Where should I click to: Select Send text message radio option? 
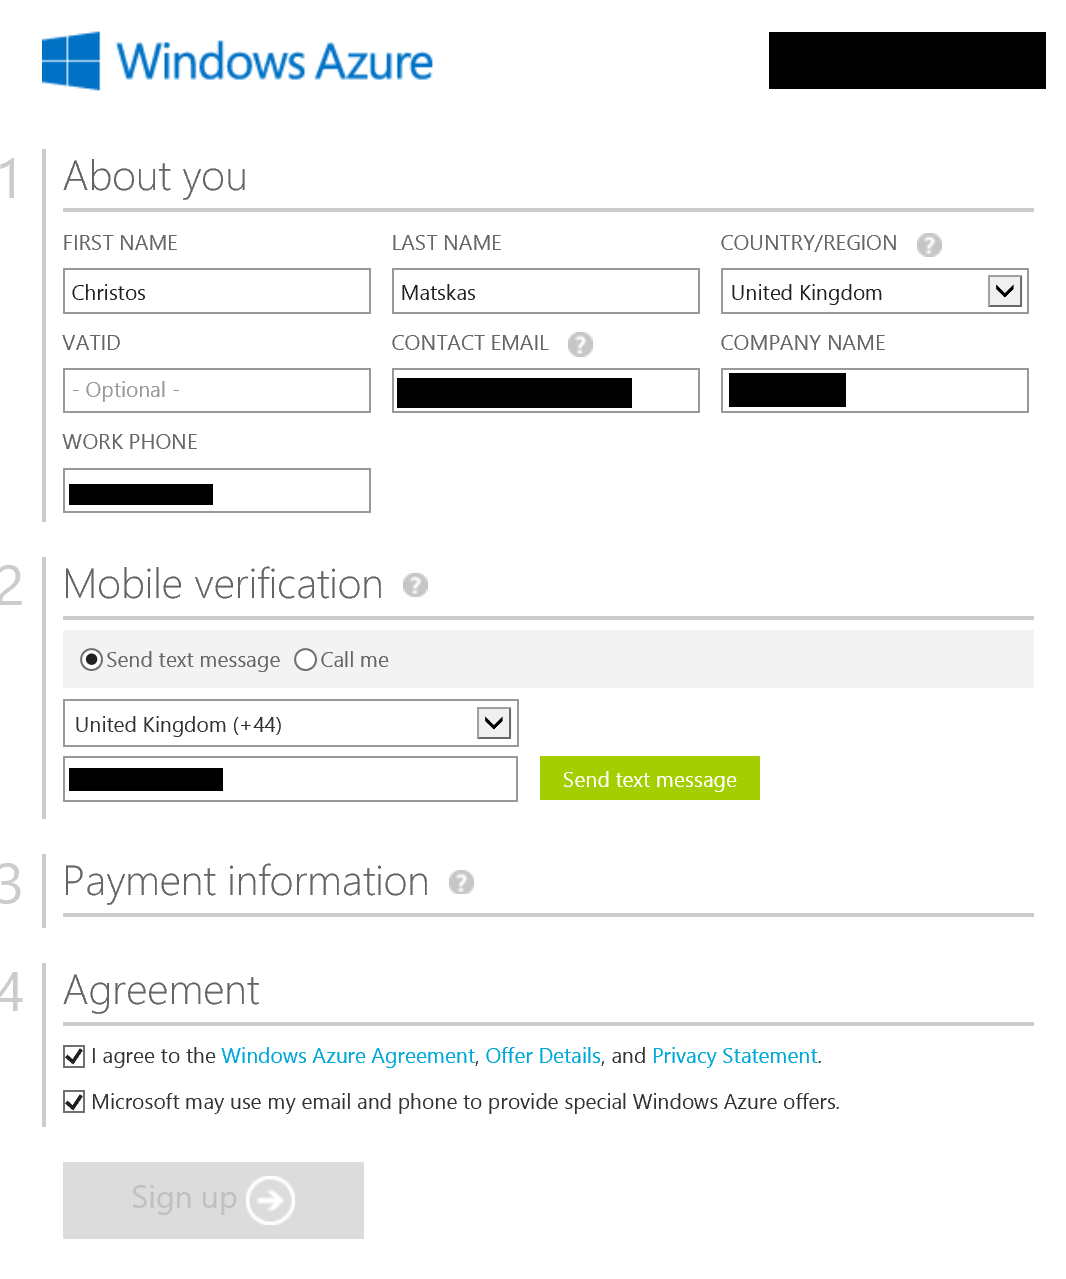pos(91,660)
